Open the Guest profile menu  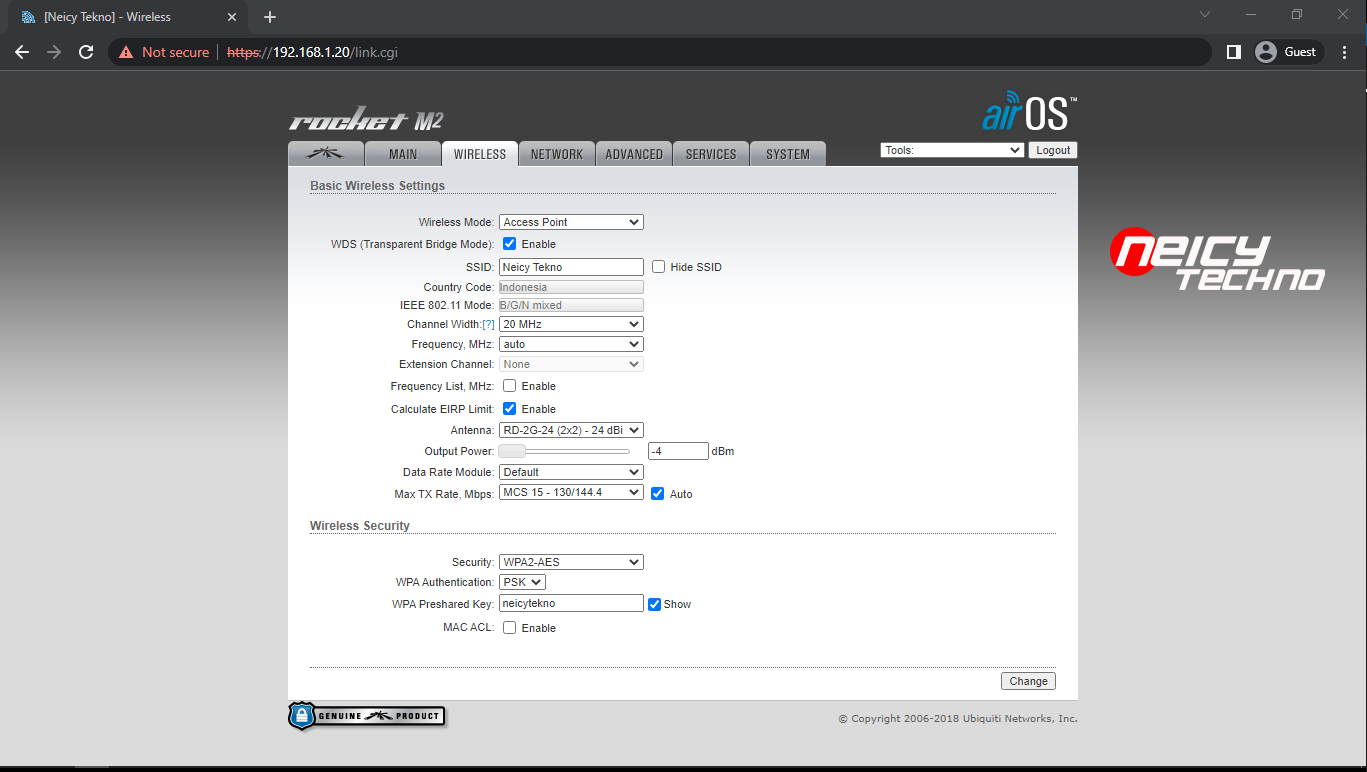pyautogui.click(x=1288, y=52)
